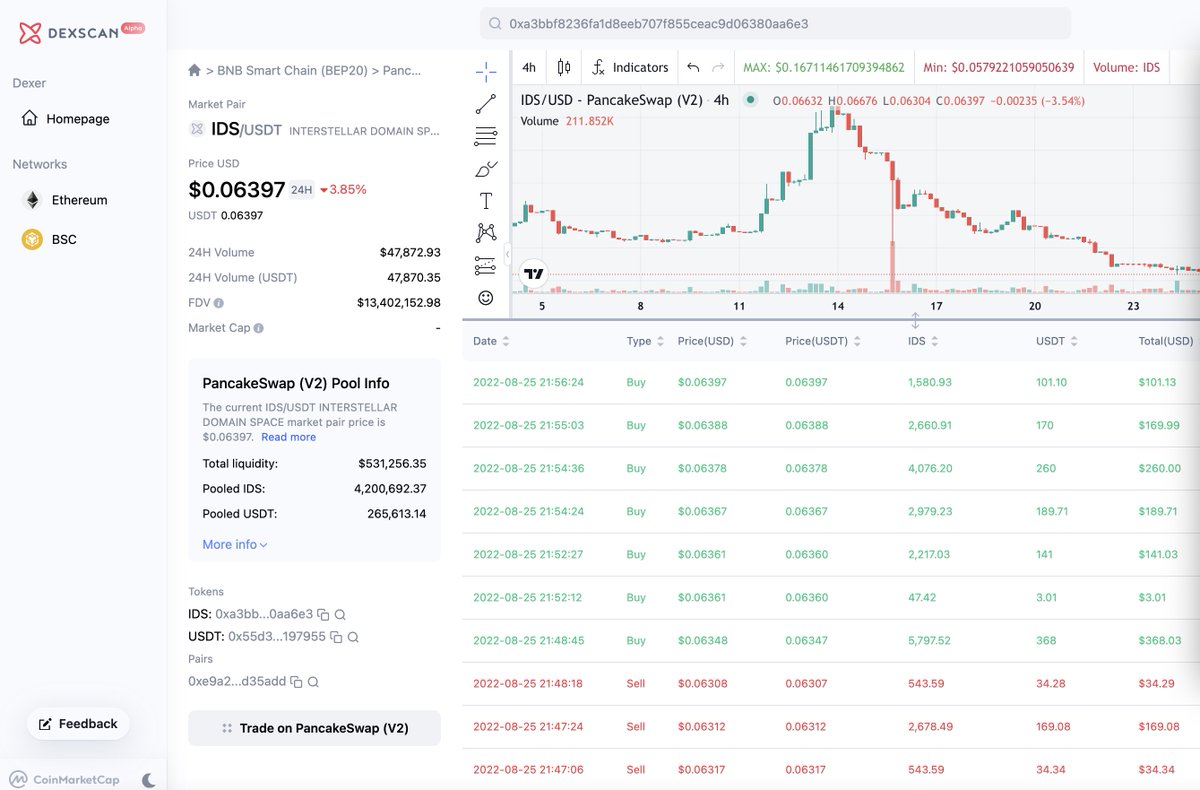Screen dimensions: 1200x790
Task: Adjust the chart-table resize handle
Action: click(x=914, y=320)
